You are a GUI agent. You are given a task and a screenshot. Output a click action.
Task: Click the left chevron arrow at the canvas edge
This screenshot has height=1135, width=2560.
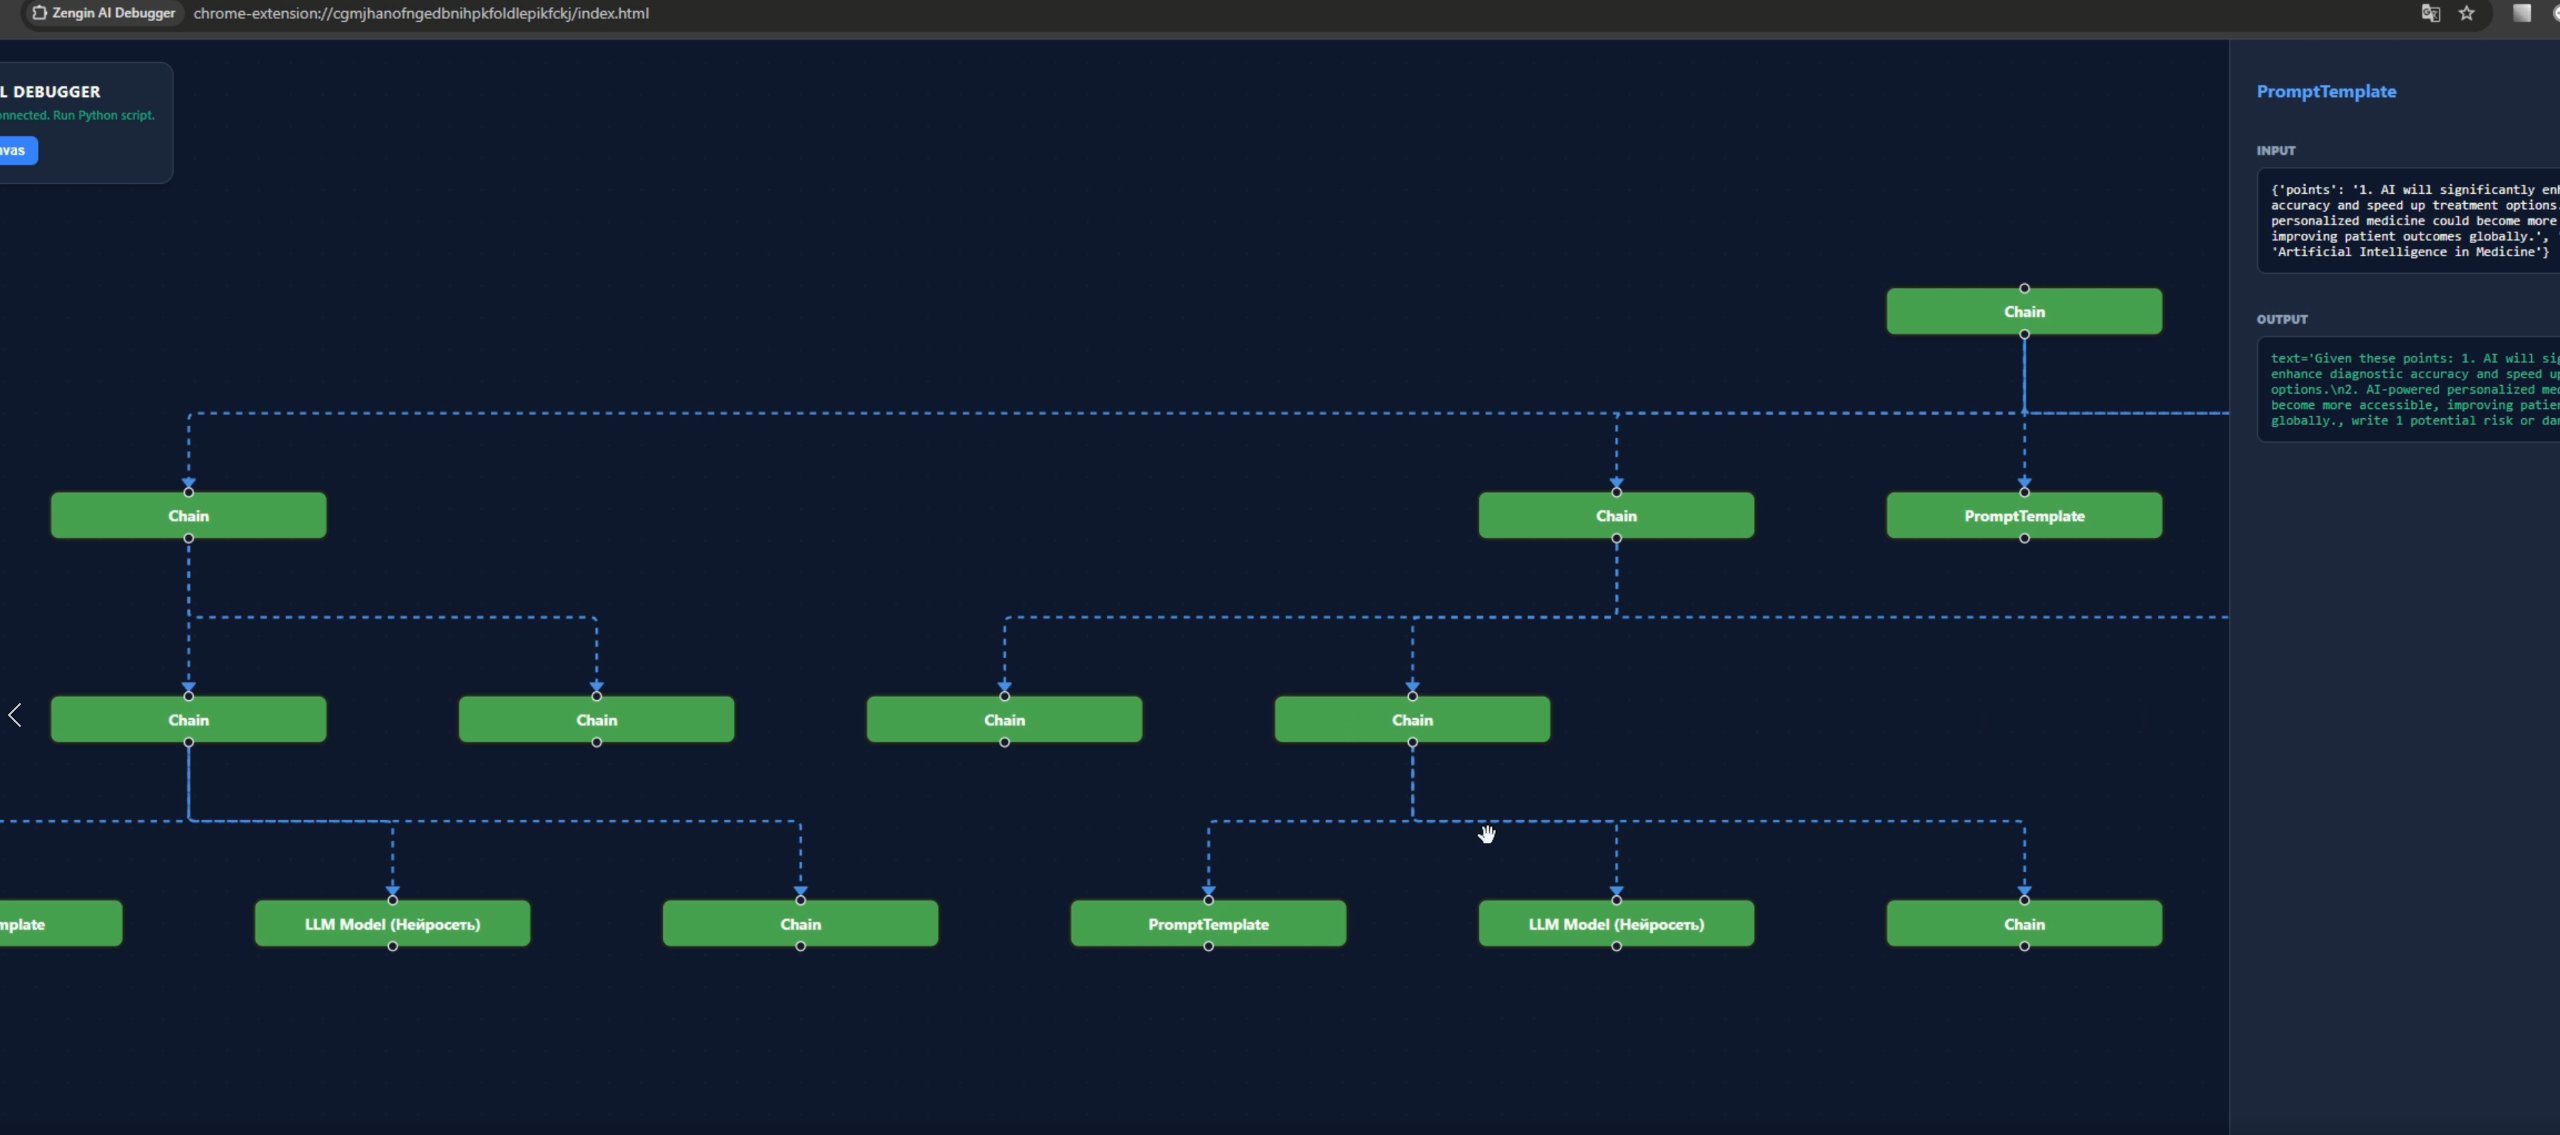tap(15, 715)
